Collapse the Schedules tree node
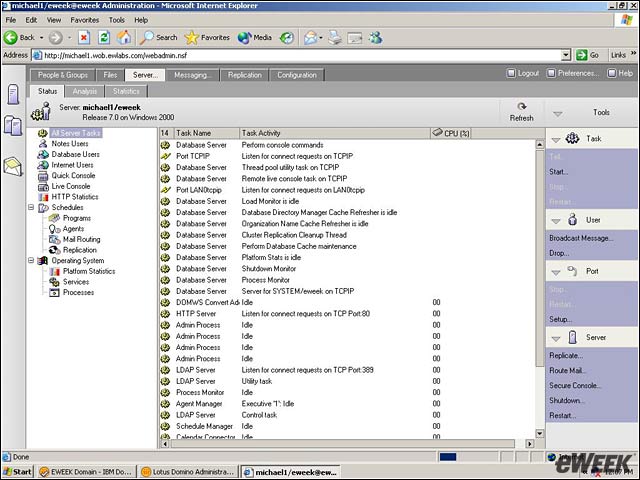This screenshot has height=480, width=640. pyautogui.click(x=31, y=207)
